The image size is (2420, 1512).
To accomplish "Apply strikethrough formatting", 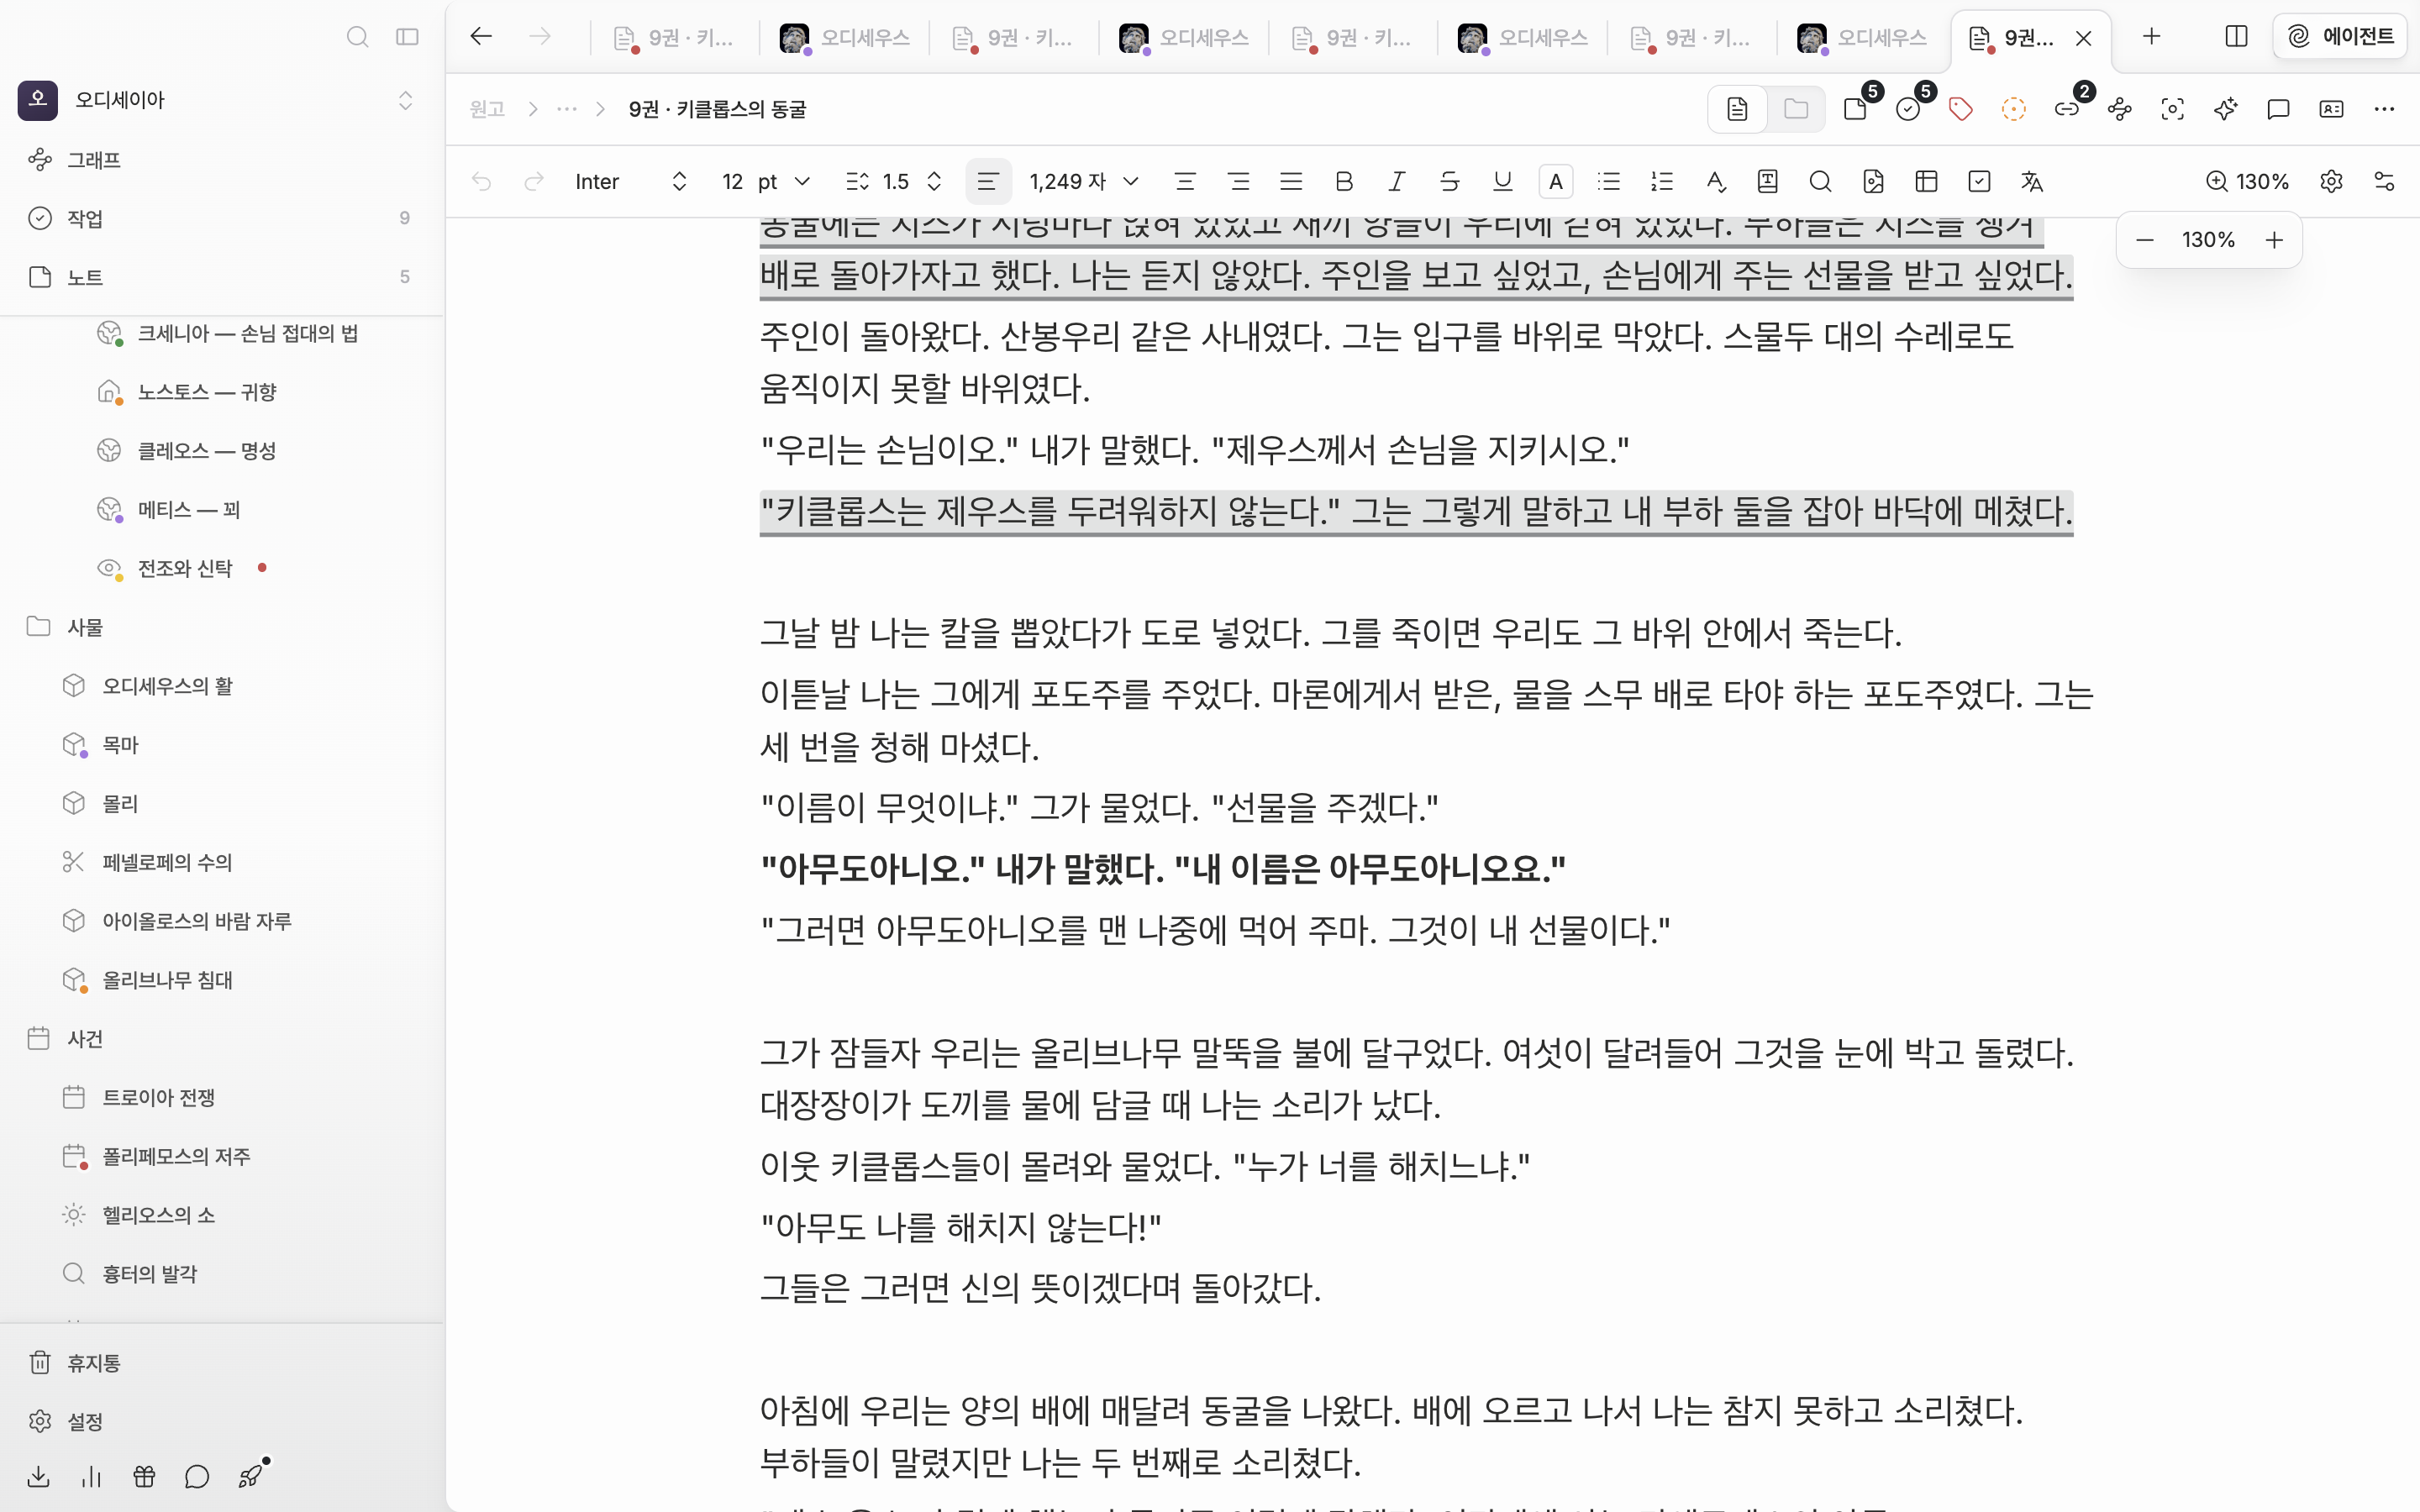I will click(1449, 181).
